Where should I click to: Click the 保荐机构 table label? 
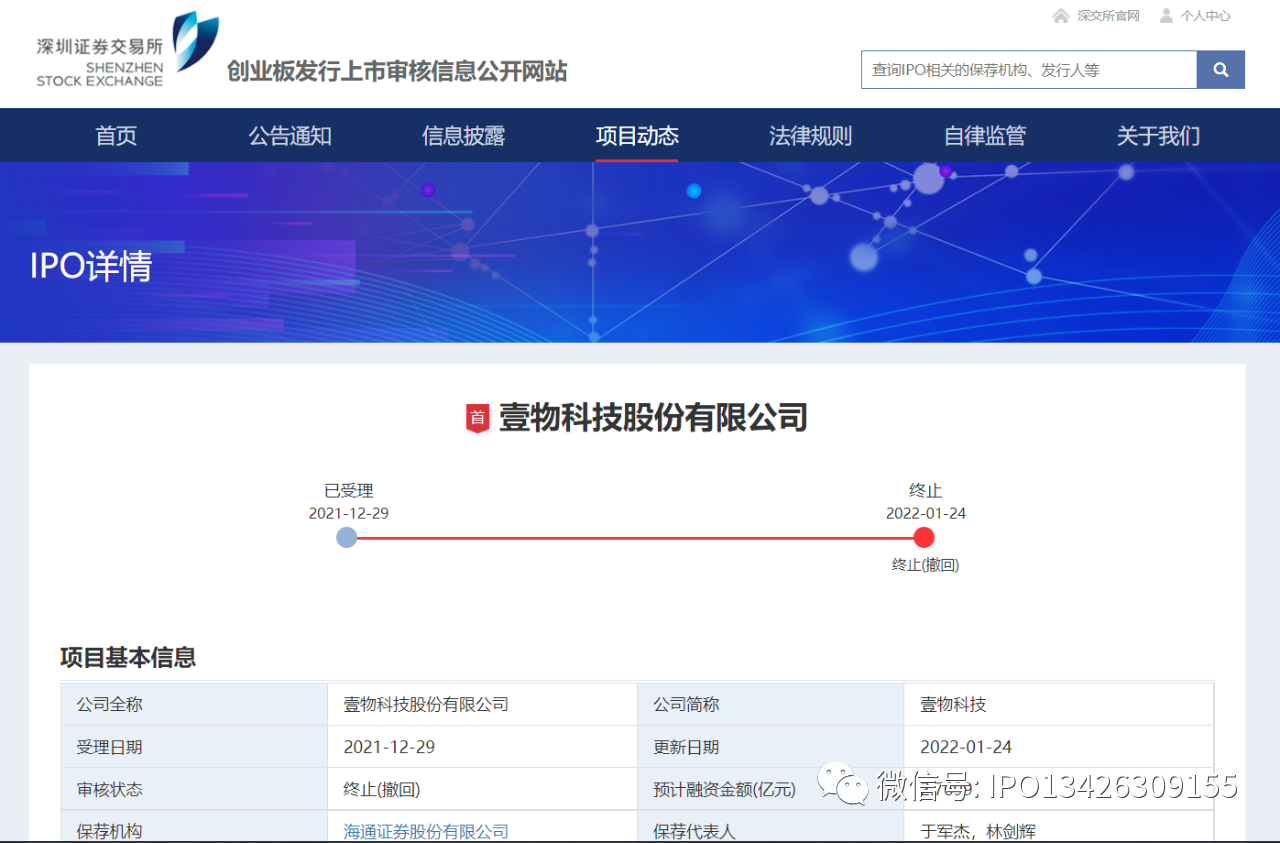pos(110,832)
